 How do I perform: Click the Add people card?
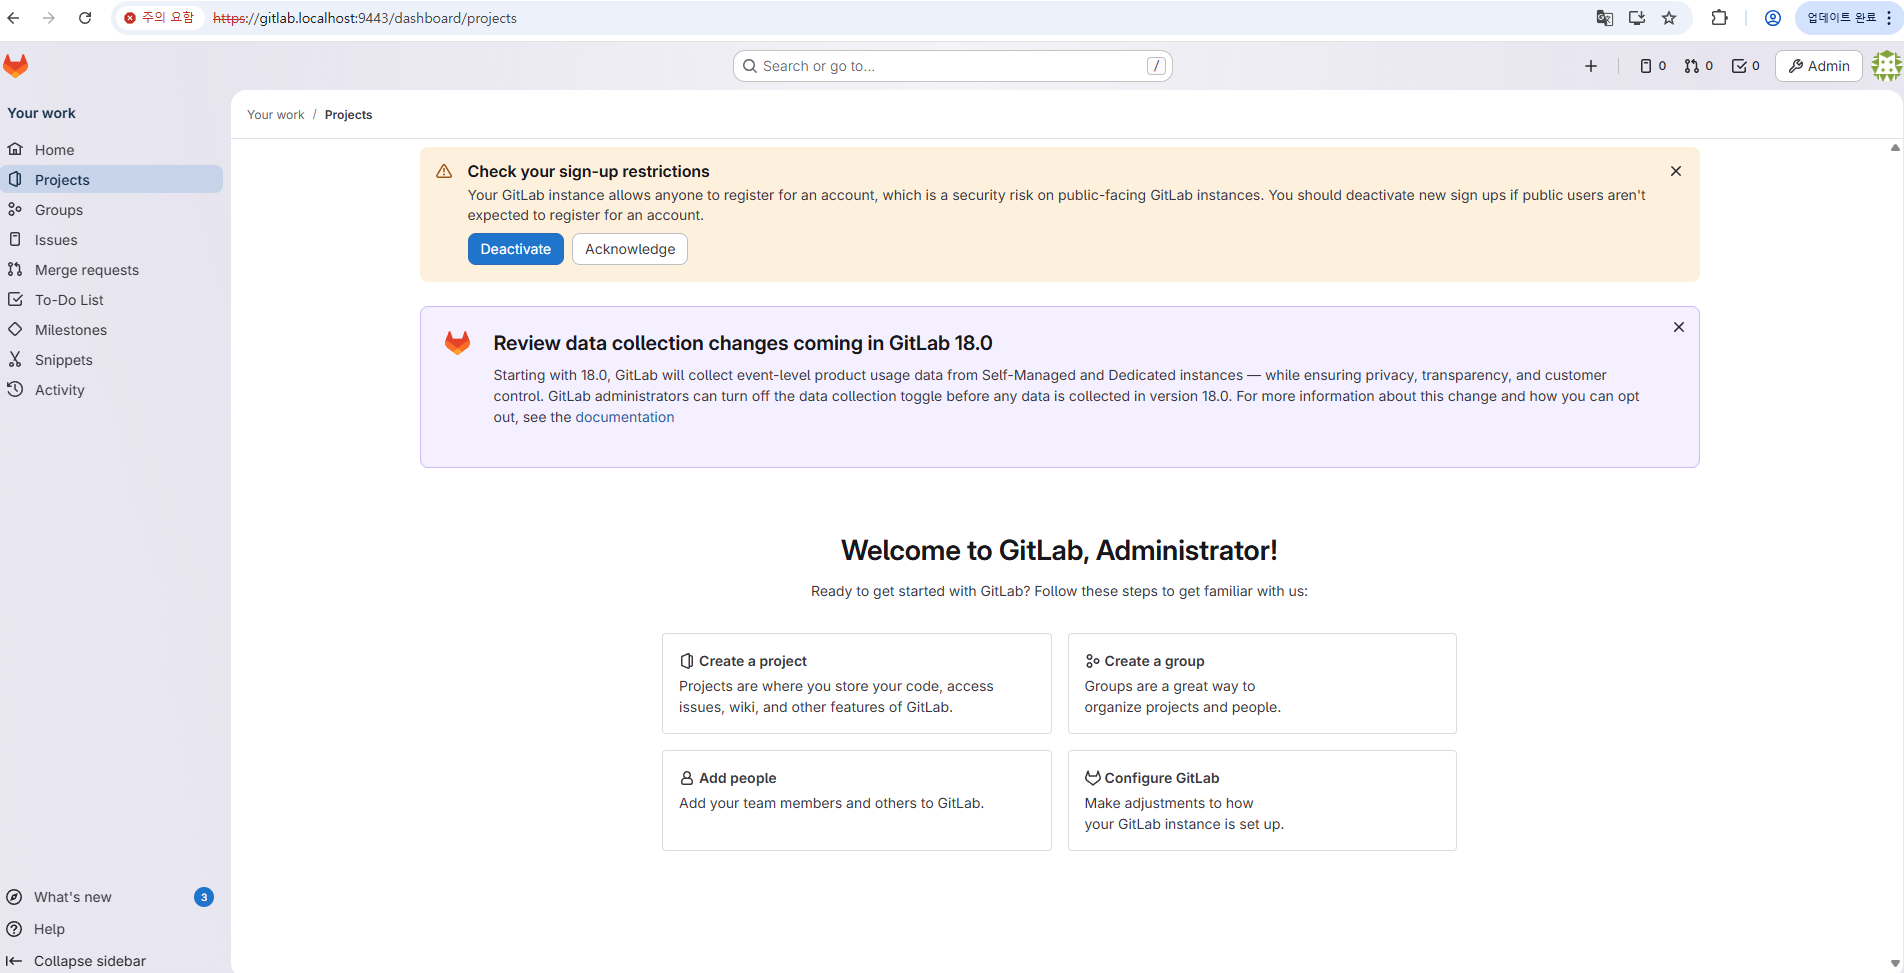click(x=857, y=801)
